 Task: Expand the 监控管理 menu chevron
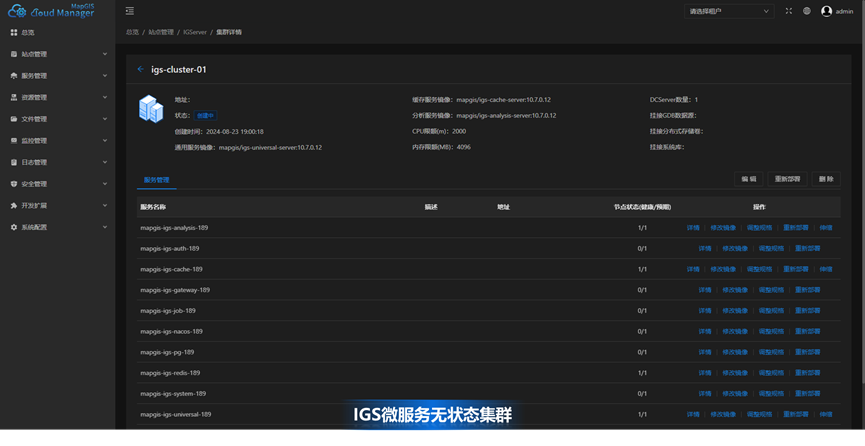point(105,141)
